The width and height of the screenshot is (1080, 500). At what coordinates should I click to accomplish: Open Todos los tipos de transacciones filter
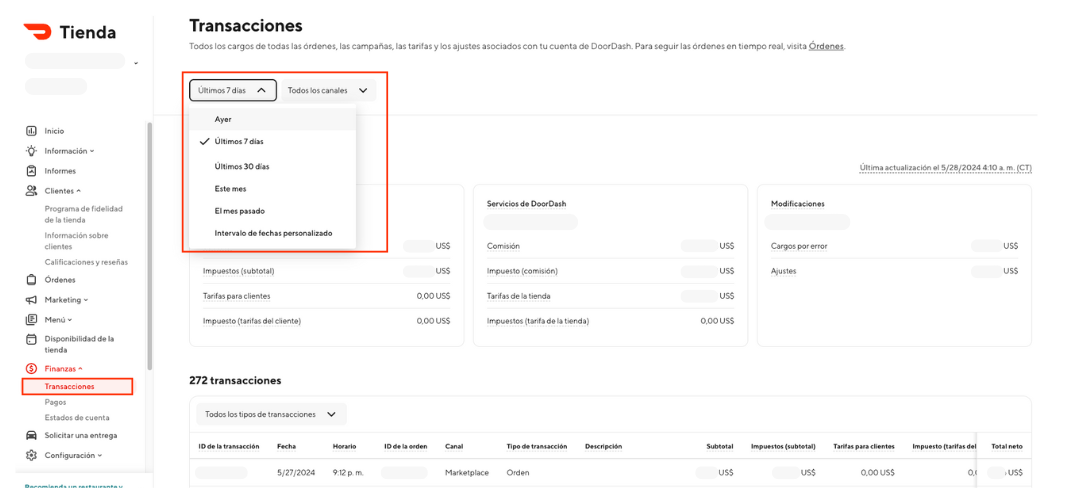click(271, 415)
